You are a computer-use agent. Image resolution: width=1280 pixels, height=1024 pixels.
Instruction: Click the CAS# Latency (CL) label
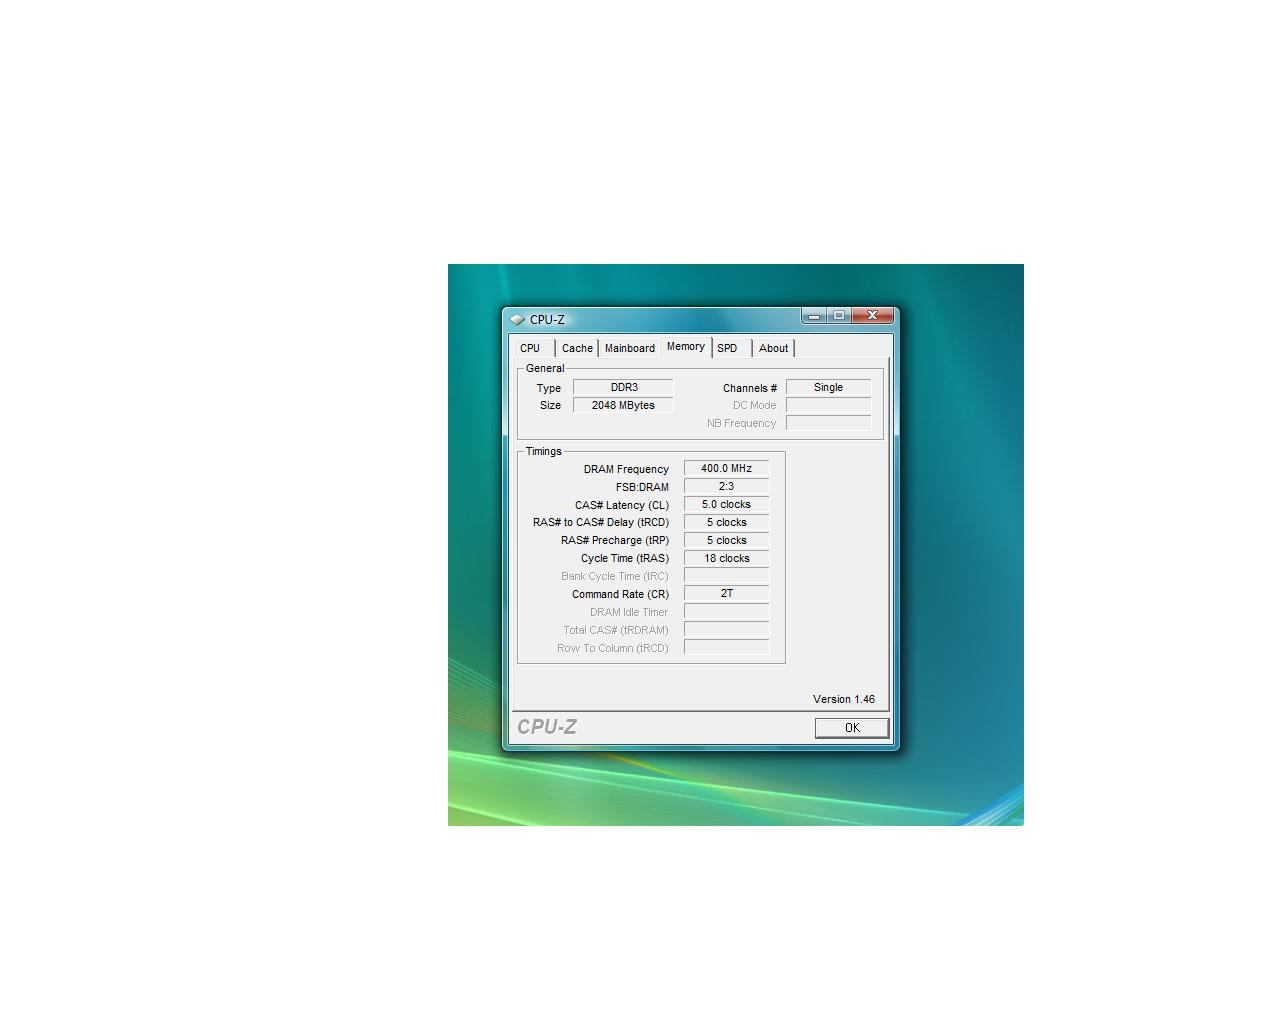[622, 505]
